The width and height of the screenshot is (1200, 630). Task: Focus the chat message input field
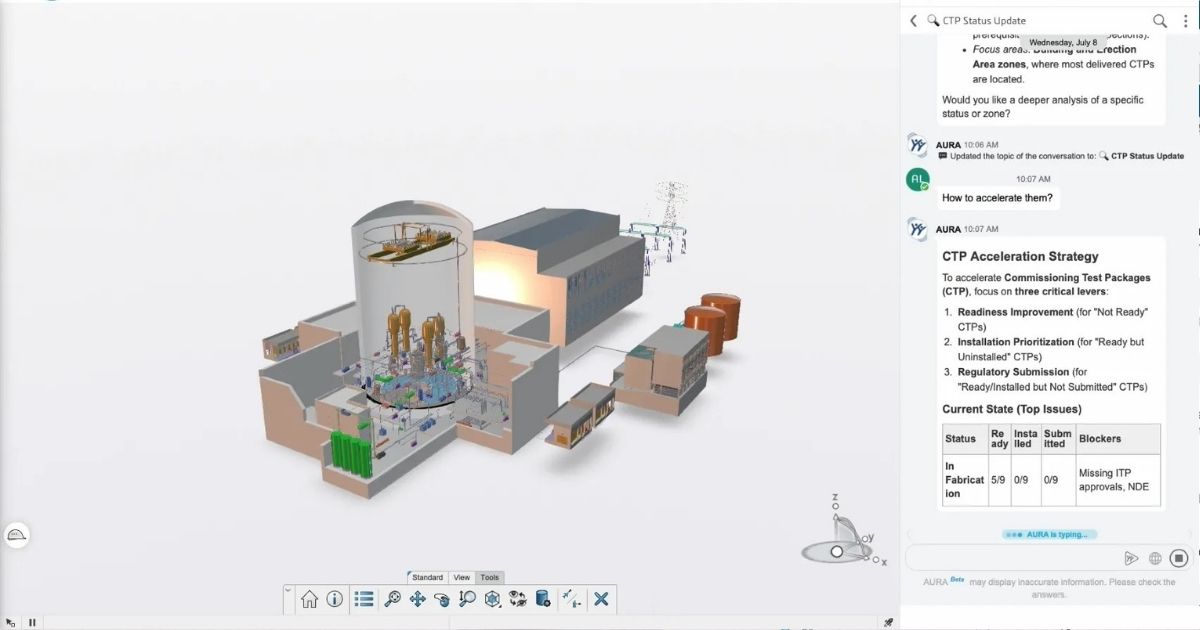click(x=1012, y=558)
